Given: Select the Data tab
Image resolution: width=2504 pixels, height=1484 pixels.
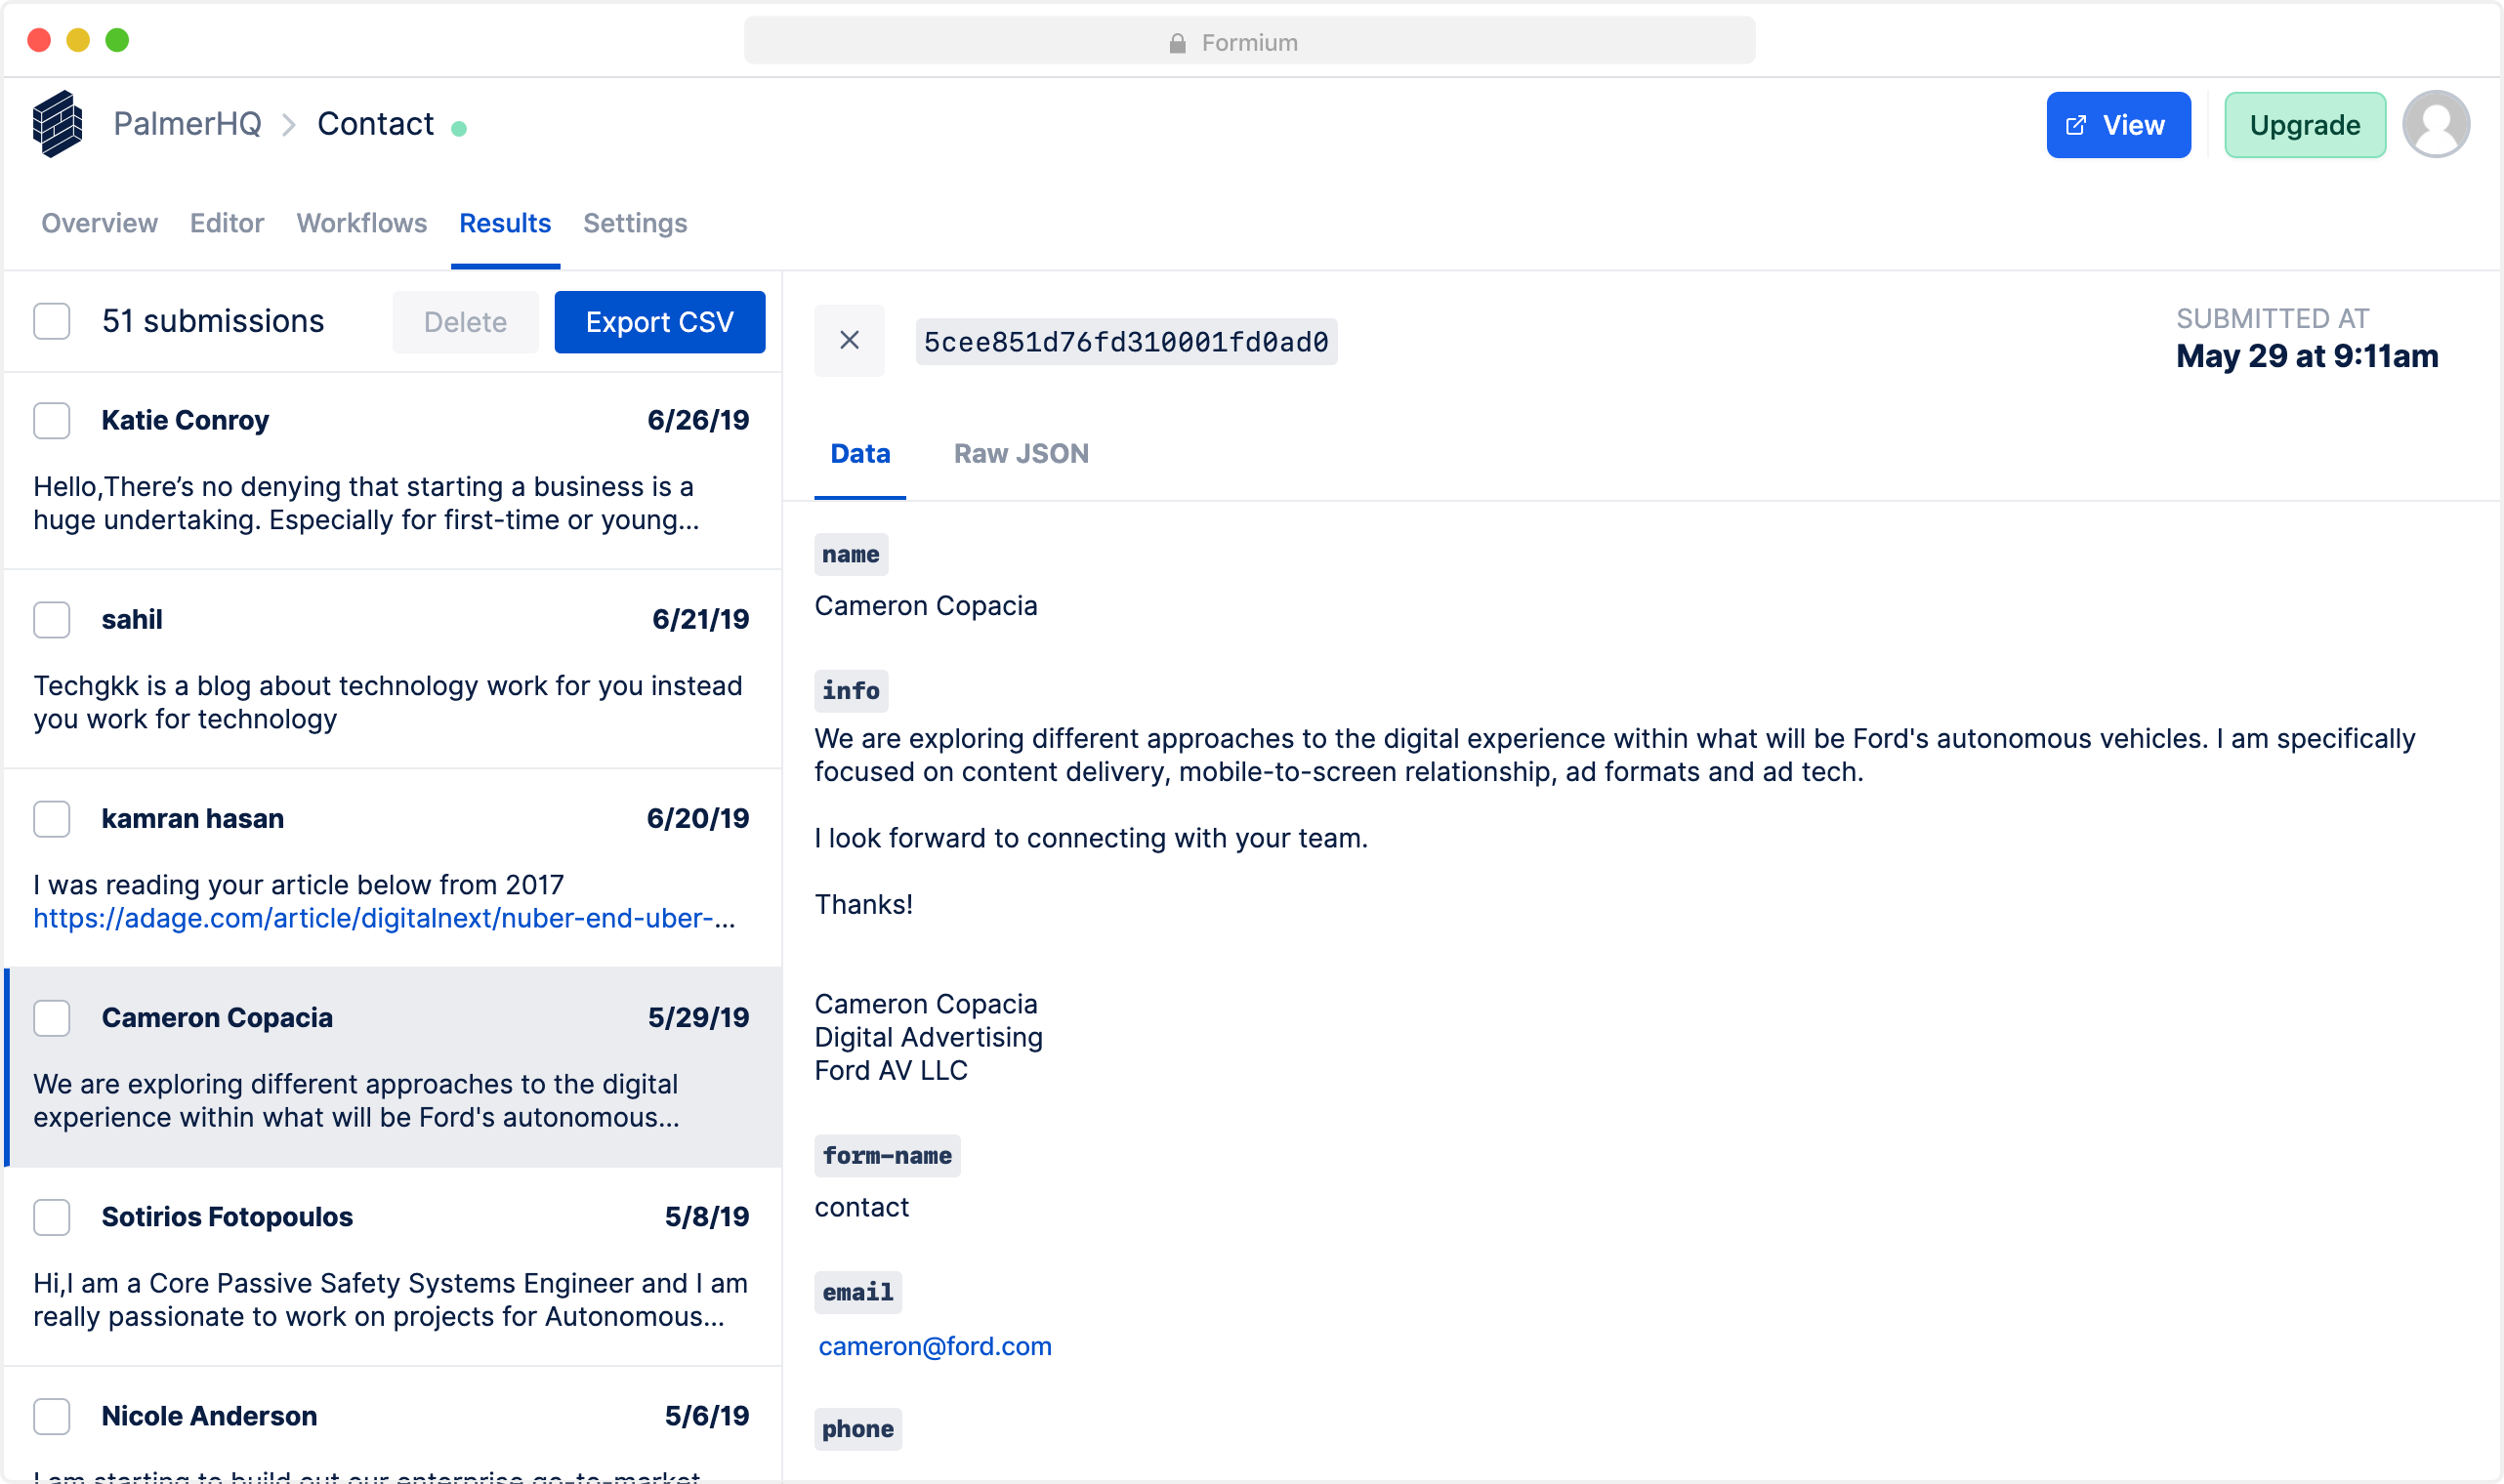Looking at the screenshot, I should click(860, 454).
